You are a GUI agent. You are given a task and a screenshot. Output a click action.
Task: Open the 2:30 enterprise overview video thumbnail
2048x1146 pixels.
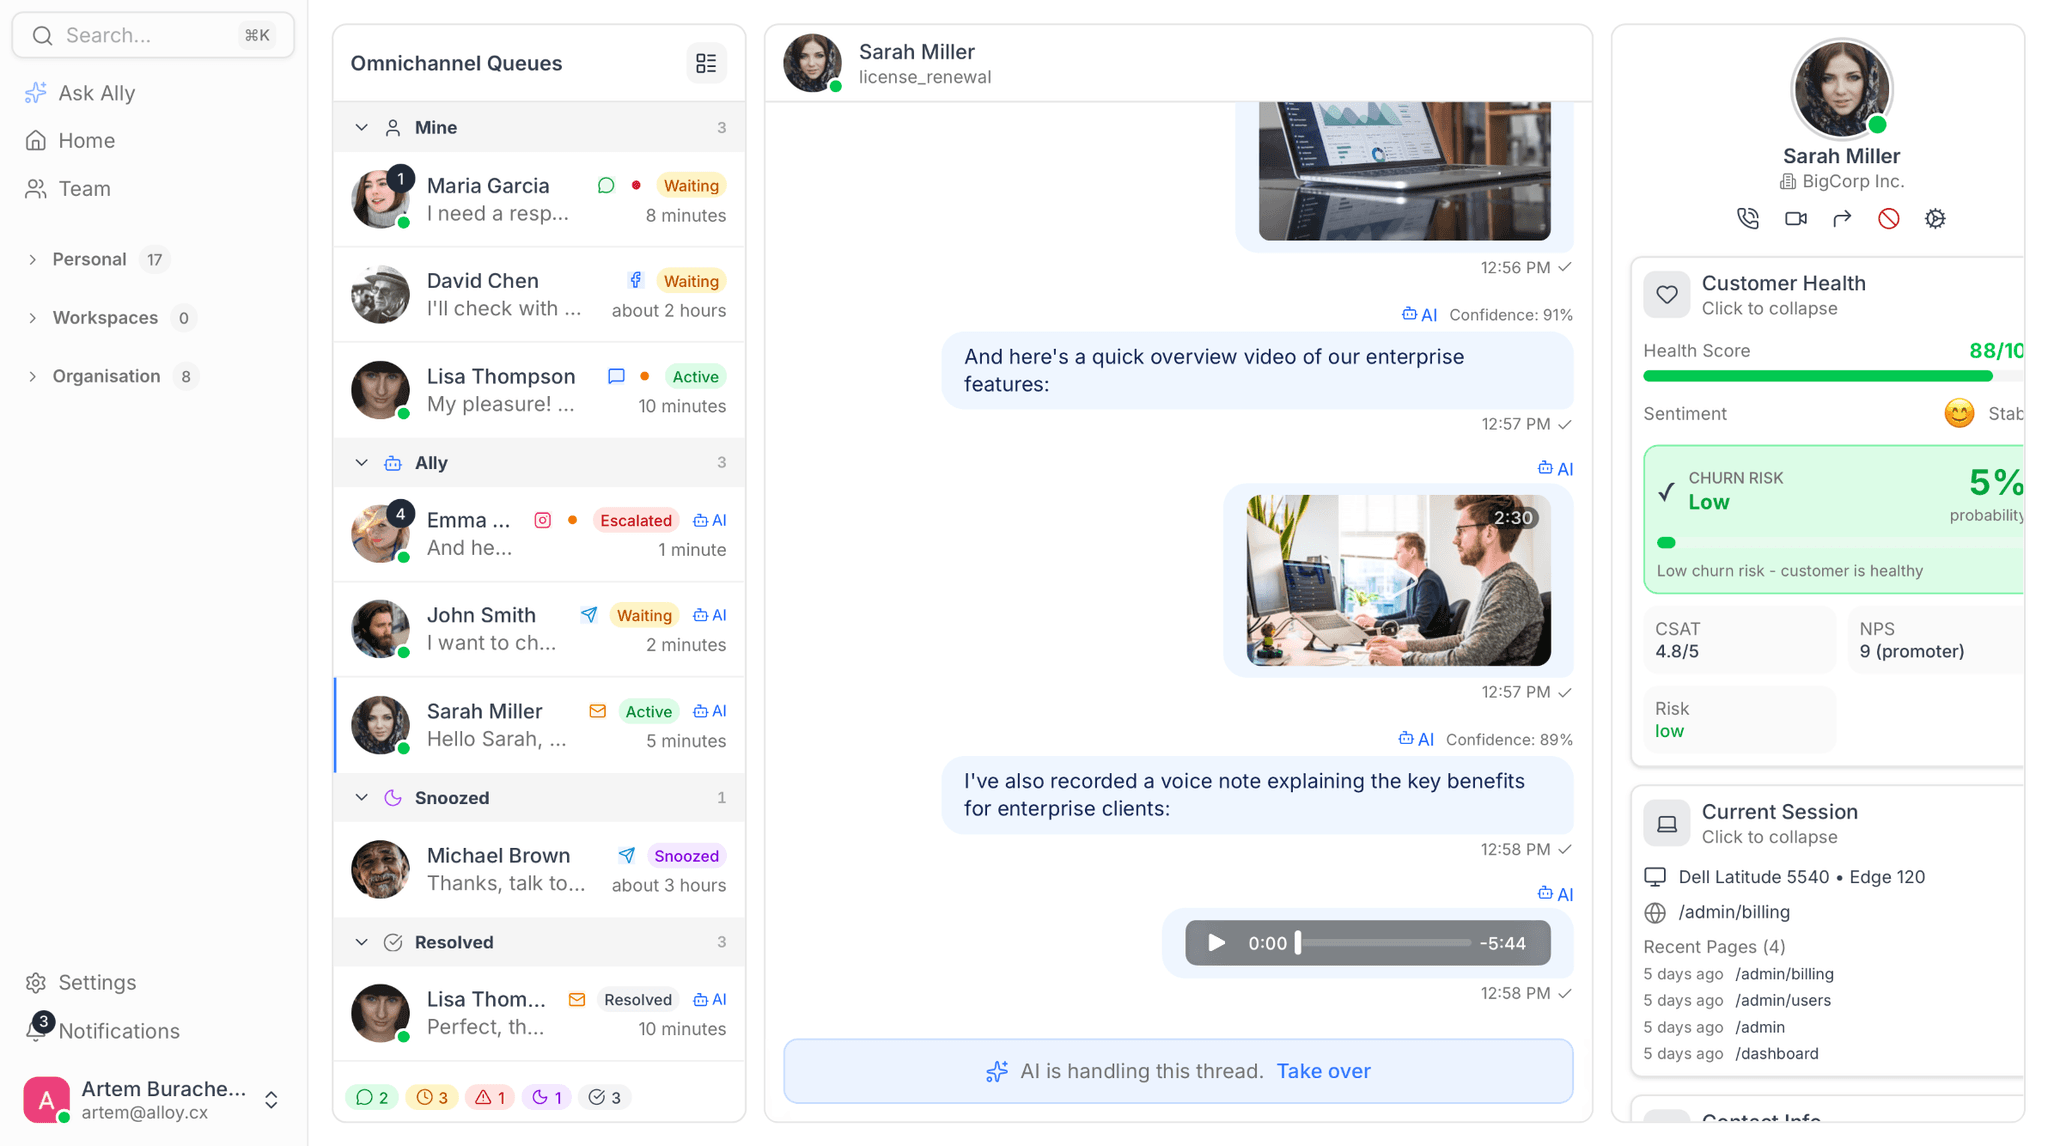(x=1398, y=580)
